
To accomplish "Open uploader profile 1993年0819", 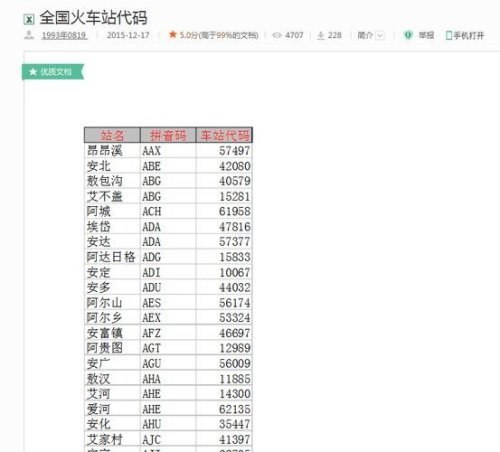I will 64,35.
